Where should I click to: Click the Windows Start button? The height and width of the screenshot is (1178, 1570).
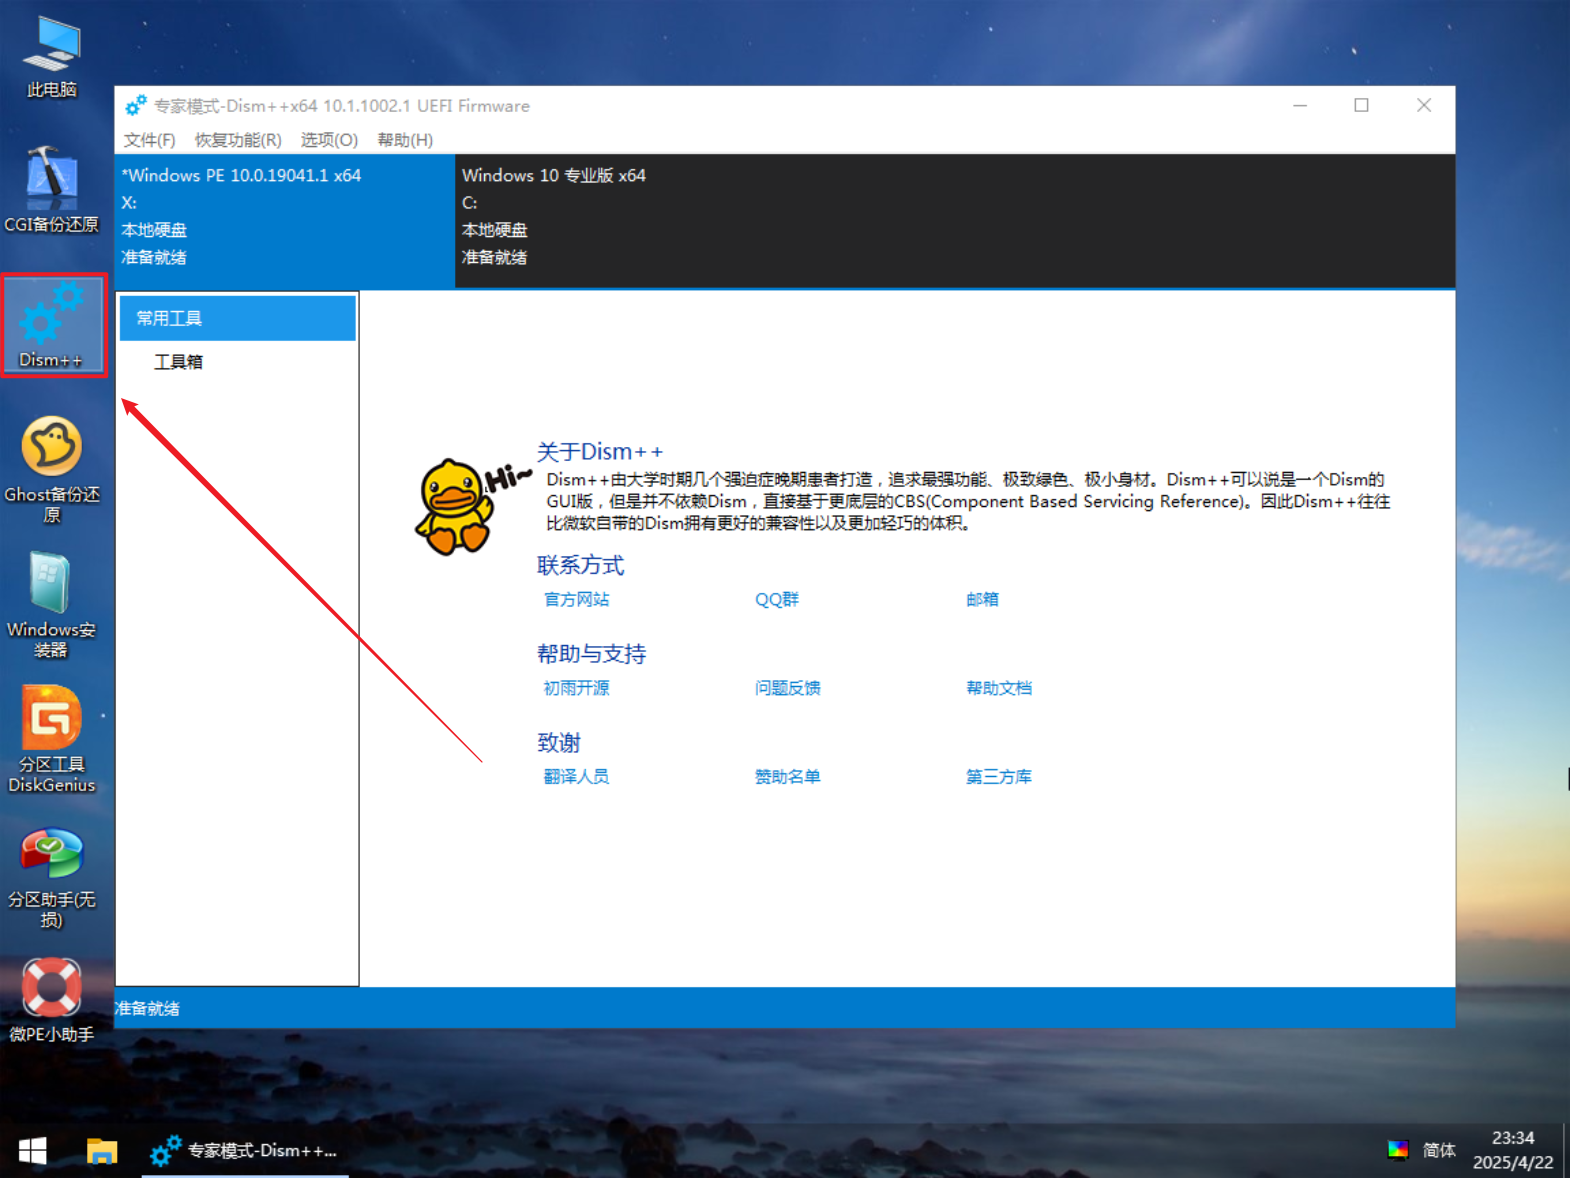click(x=33, y=1151)
